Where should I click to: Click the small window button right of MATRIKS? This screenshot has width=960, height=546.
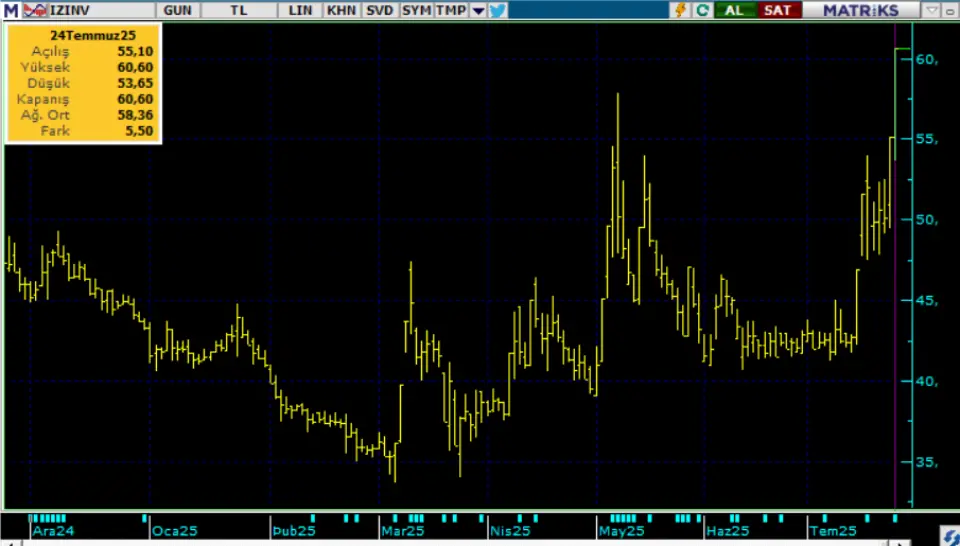pos(950,10)
